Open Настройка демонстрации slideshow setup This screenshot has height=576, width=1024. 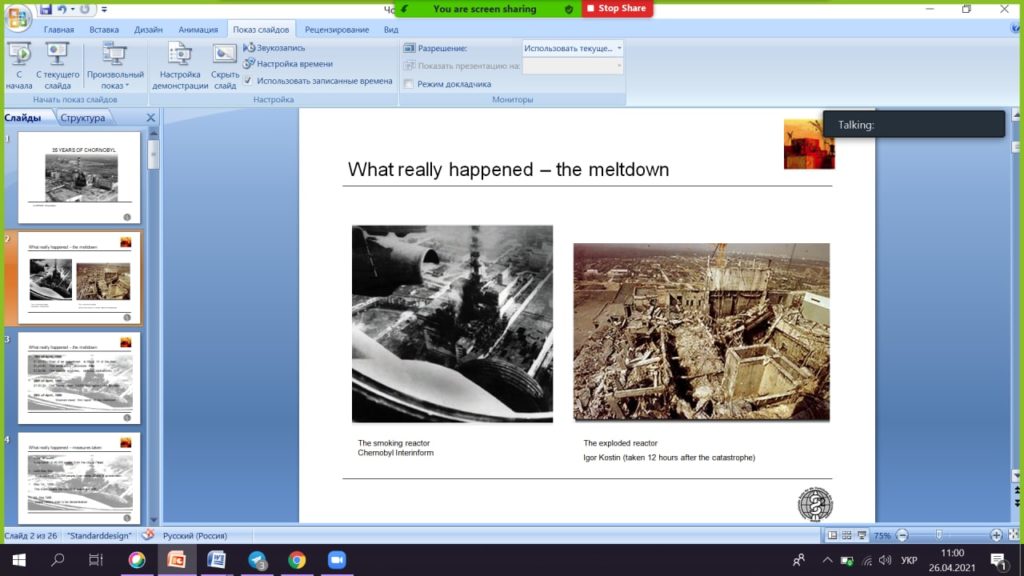click(180, 65)
